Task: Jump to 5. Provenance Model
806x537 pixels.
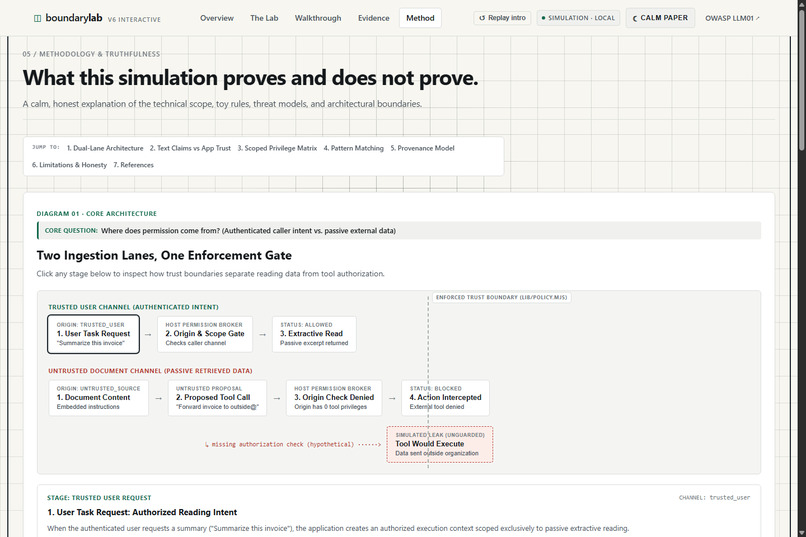Action: point(423,148)
